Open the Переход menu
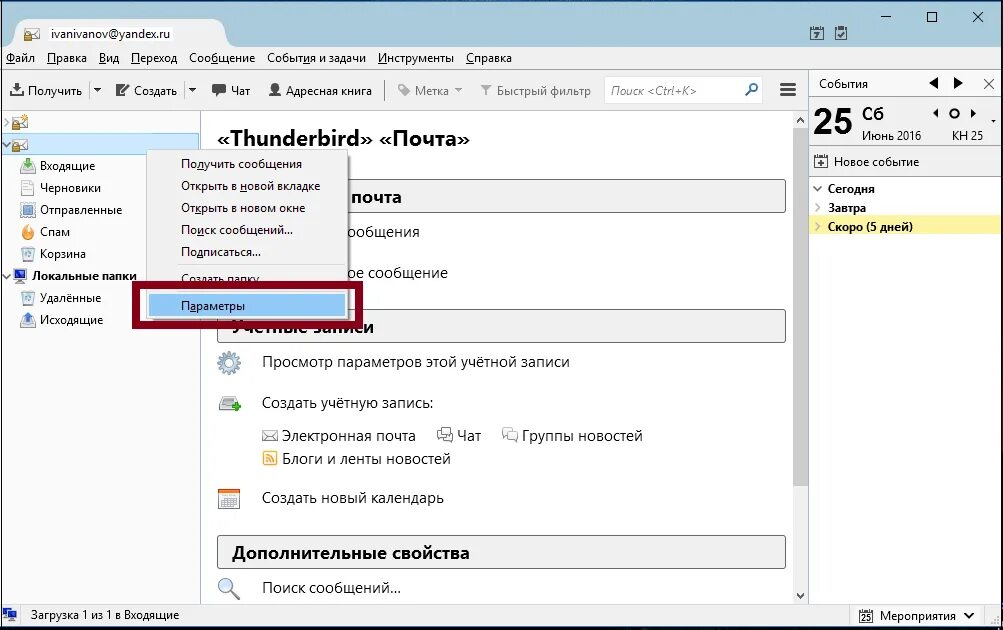1003x630 pixels. (154, 58)
